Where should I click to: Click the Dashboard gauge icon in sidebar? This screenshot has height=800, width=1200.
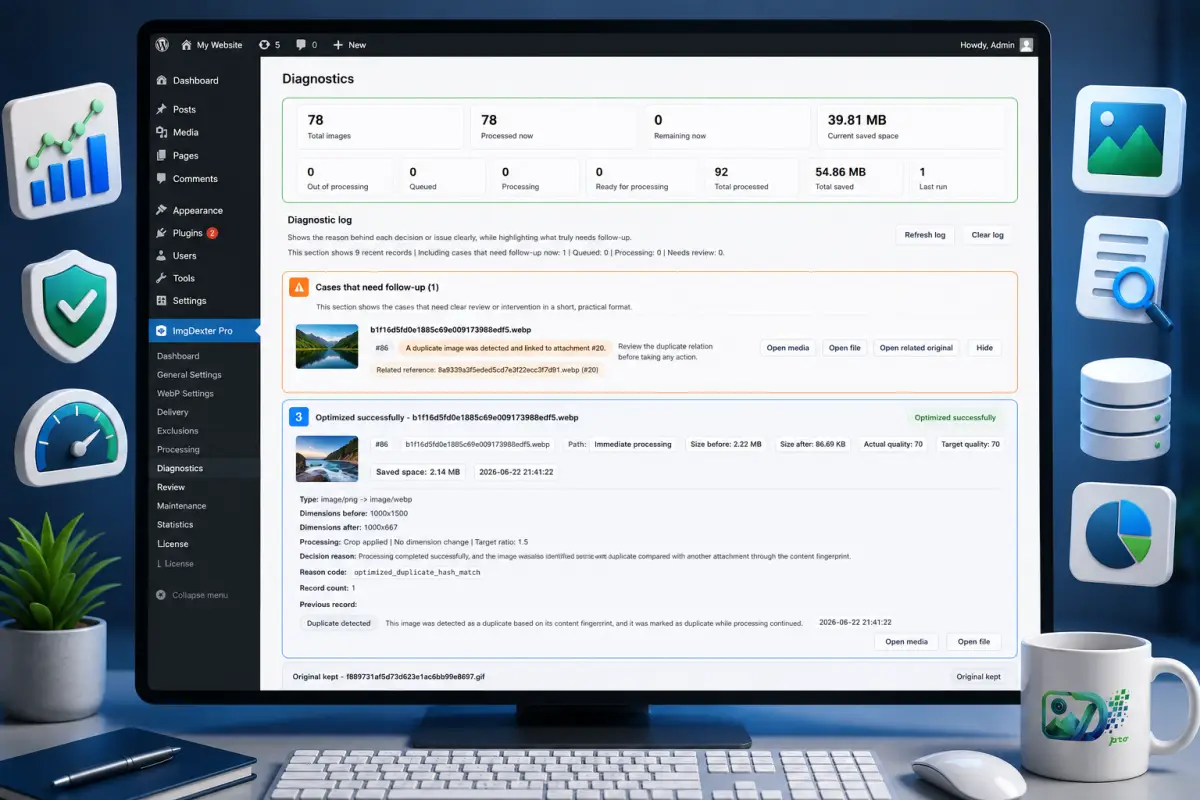coord(162,80)
